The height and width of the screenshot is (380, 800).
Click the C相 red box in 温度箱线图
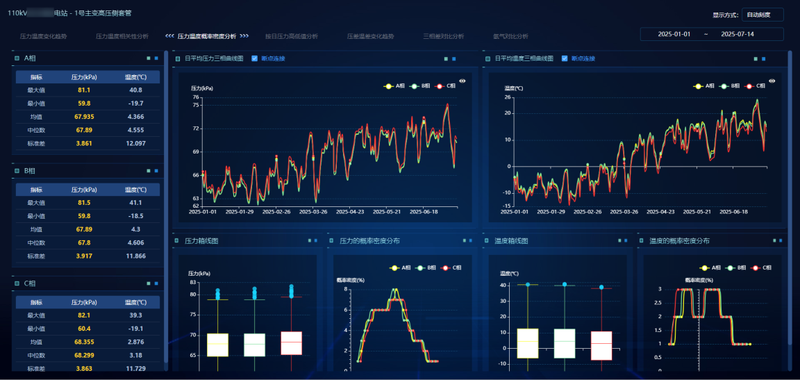click(x=602, y=346)
